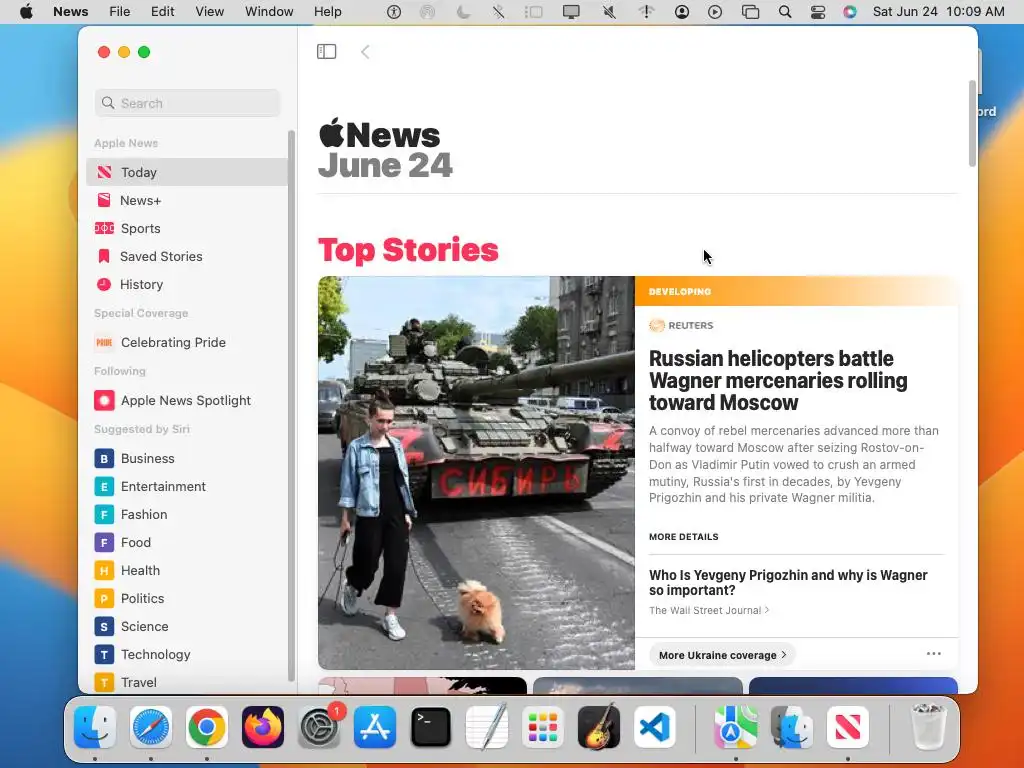The width and height of the screenshot is (1024, 768).
Task: Open the View menu
Action: tap(210, 12)
